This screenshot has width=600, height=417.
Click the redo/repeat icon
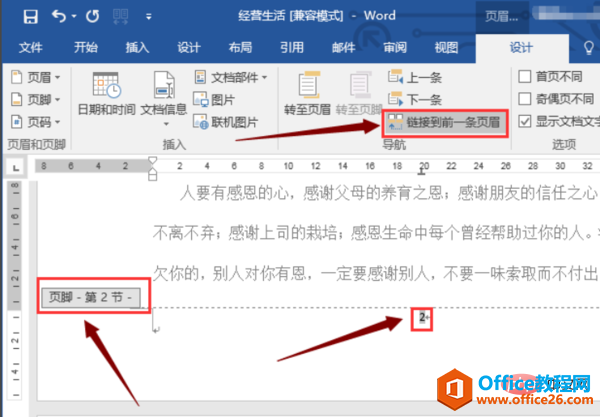92,16
